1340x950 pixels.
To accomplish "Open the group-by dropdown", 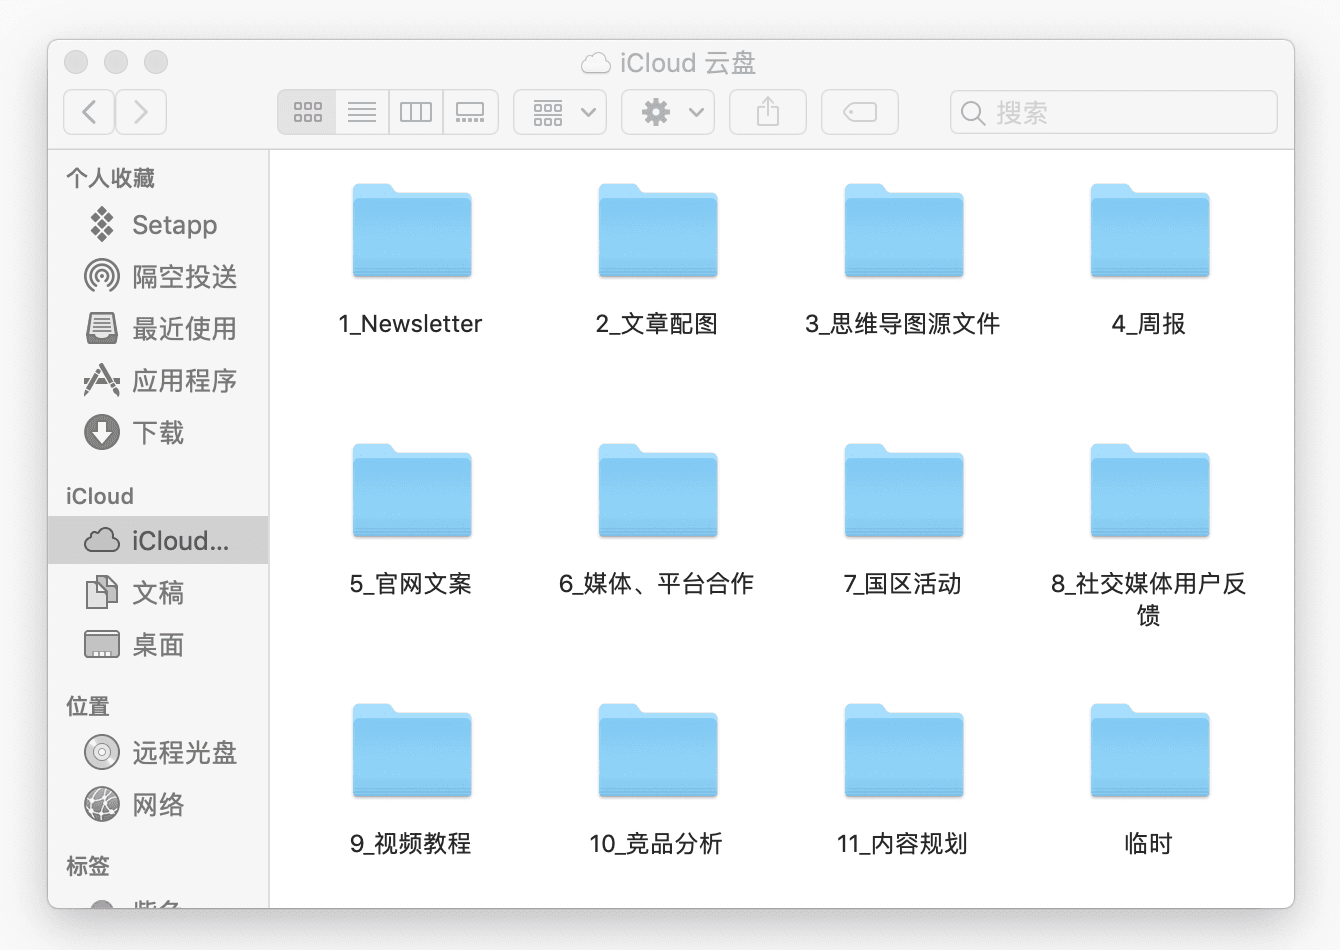I will 559,112.
